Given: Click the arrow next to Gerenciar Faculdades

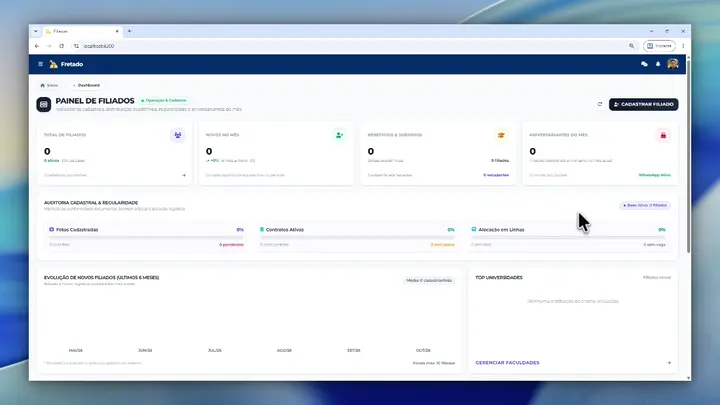Looking at the screenshot, I should pos(669,363).
